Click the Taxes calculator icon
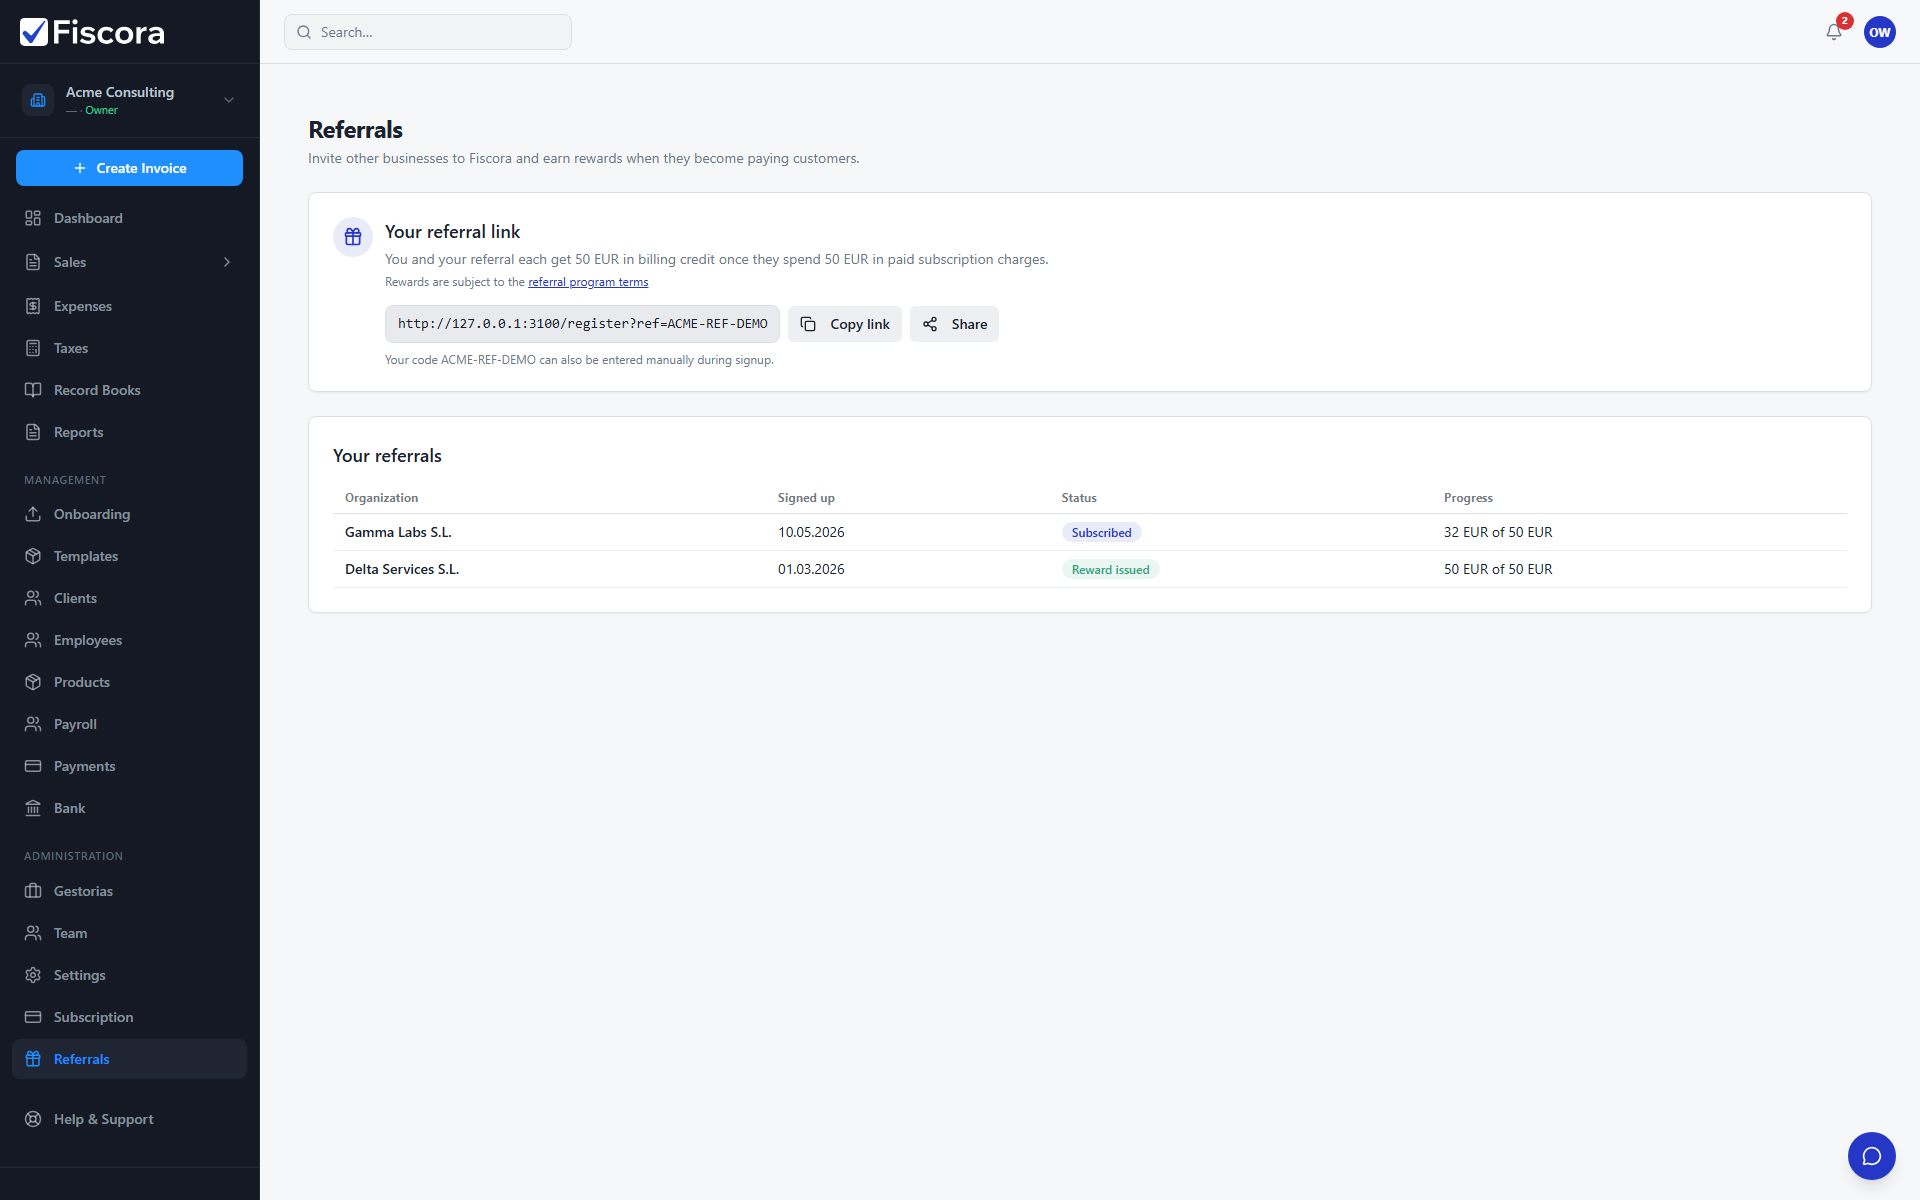Viewport: 1920px width, 1200px height. [33, 348]
